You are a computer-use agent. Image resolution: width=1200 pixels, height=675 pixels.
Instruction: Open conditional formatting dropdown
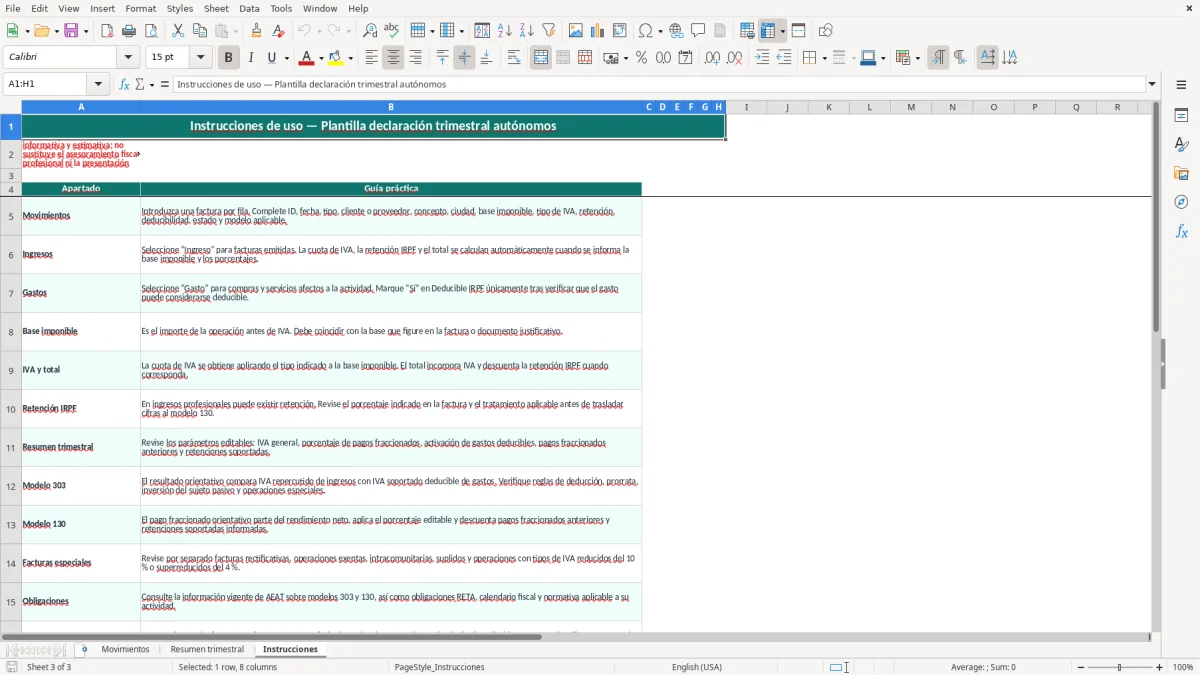point(917,58)
